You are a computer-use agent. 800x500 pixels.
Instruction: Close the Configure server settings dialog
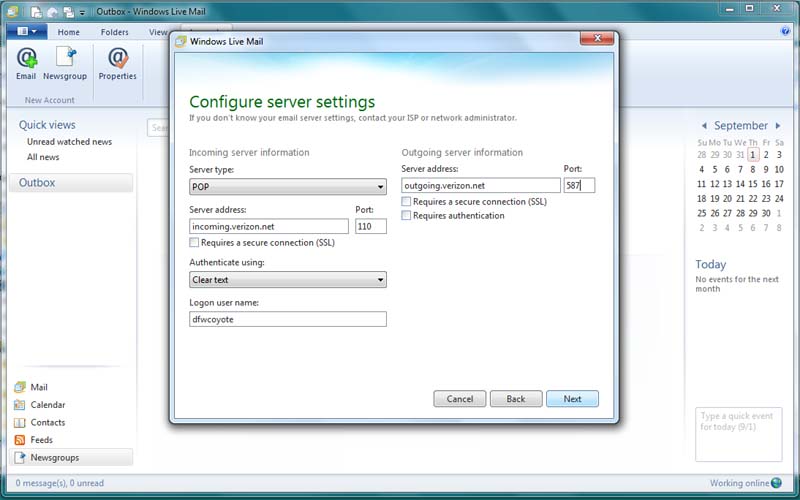(x=597, y=38)
